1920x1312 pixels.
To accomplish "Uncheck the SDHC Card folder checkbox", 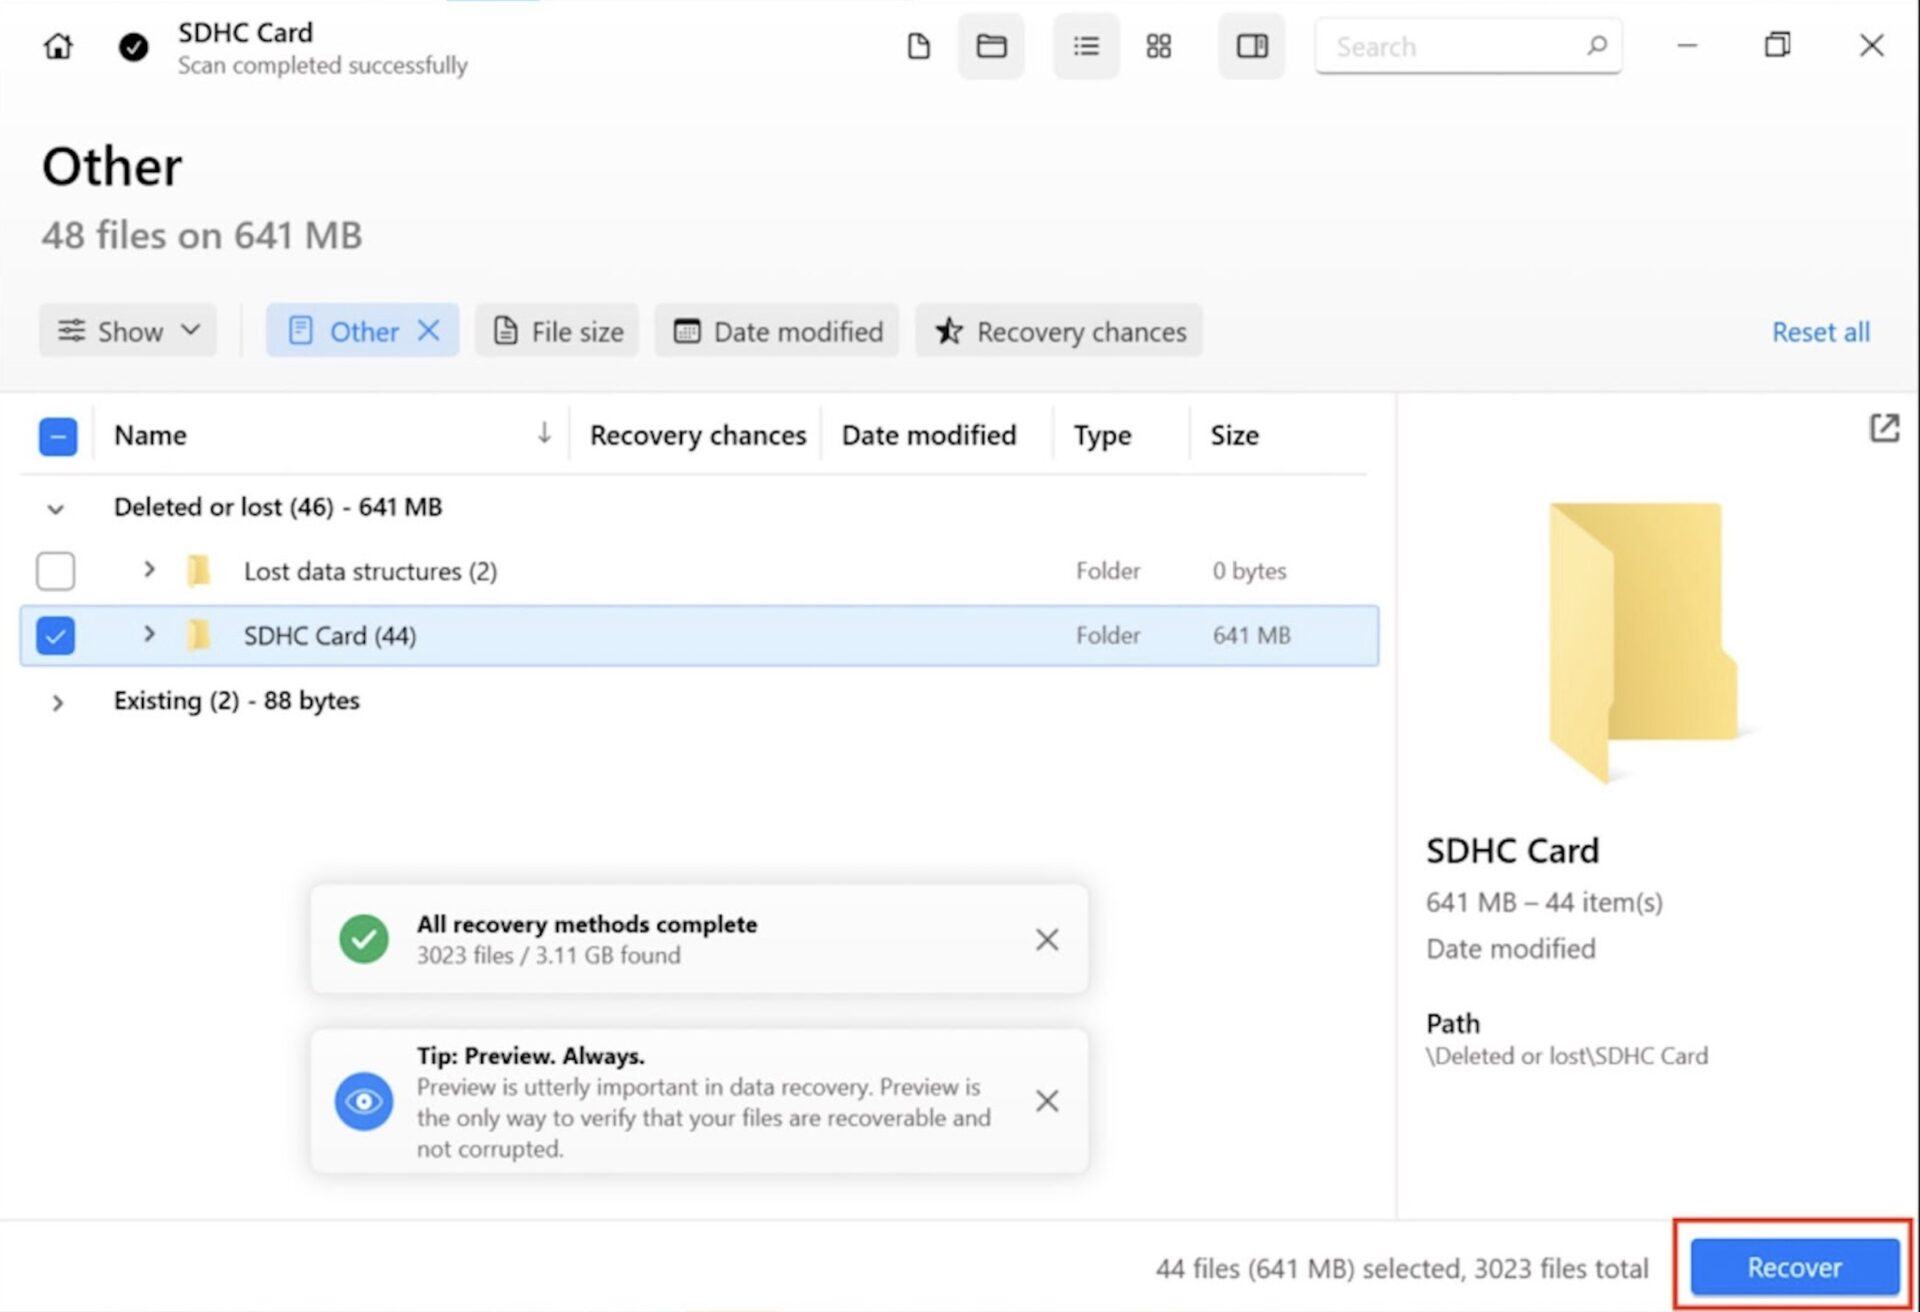I will coord(56,636).
